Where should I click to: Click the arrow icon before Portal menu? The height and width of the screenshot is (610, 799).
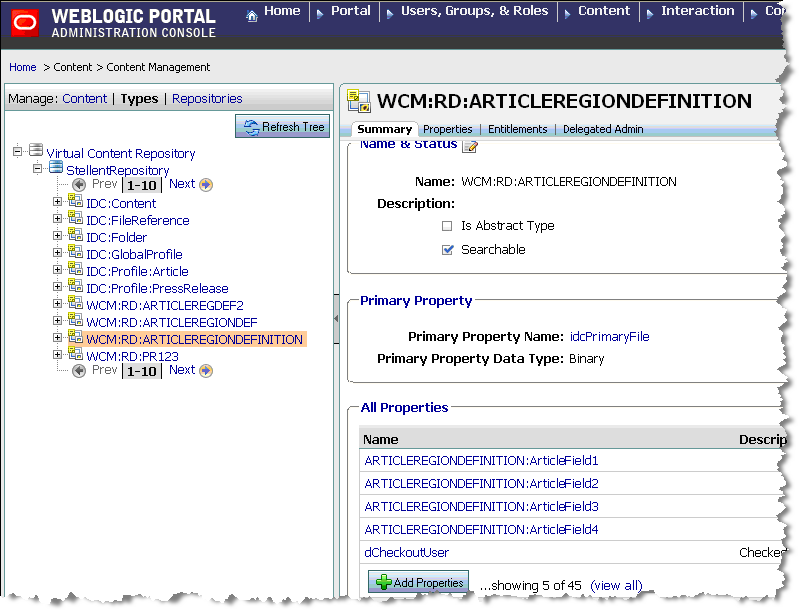(x=320, y=14)
